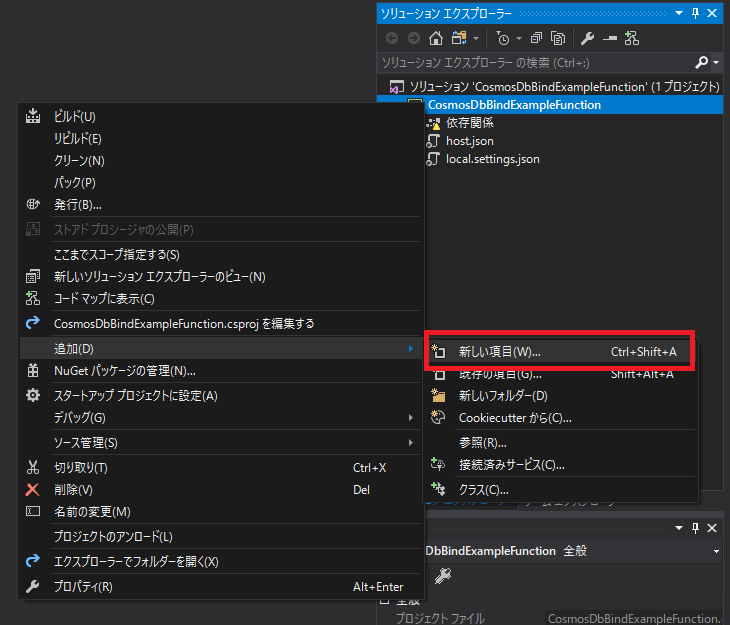Choose NuGet パッケージの管理(N)...
Image resolution: width=730 pixels, height=625 pixels.
click(221, 371)
